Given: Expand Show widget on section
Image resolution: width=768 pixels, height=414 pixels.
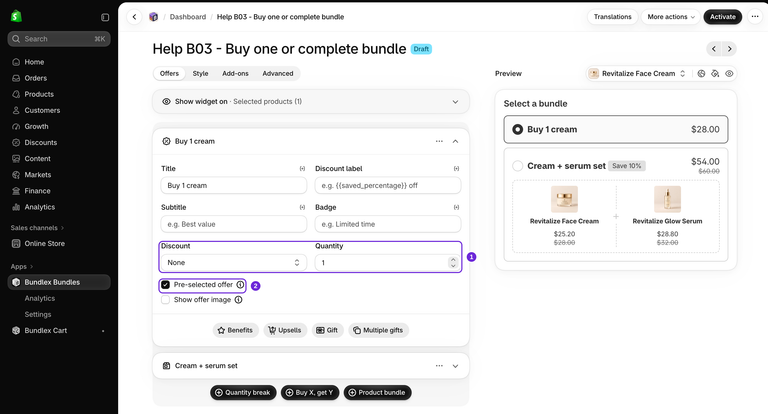Looking at the screenshot, I should [455, 102].
